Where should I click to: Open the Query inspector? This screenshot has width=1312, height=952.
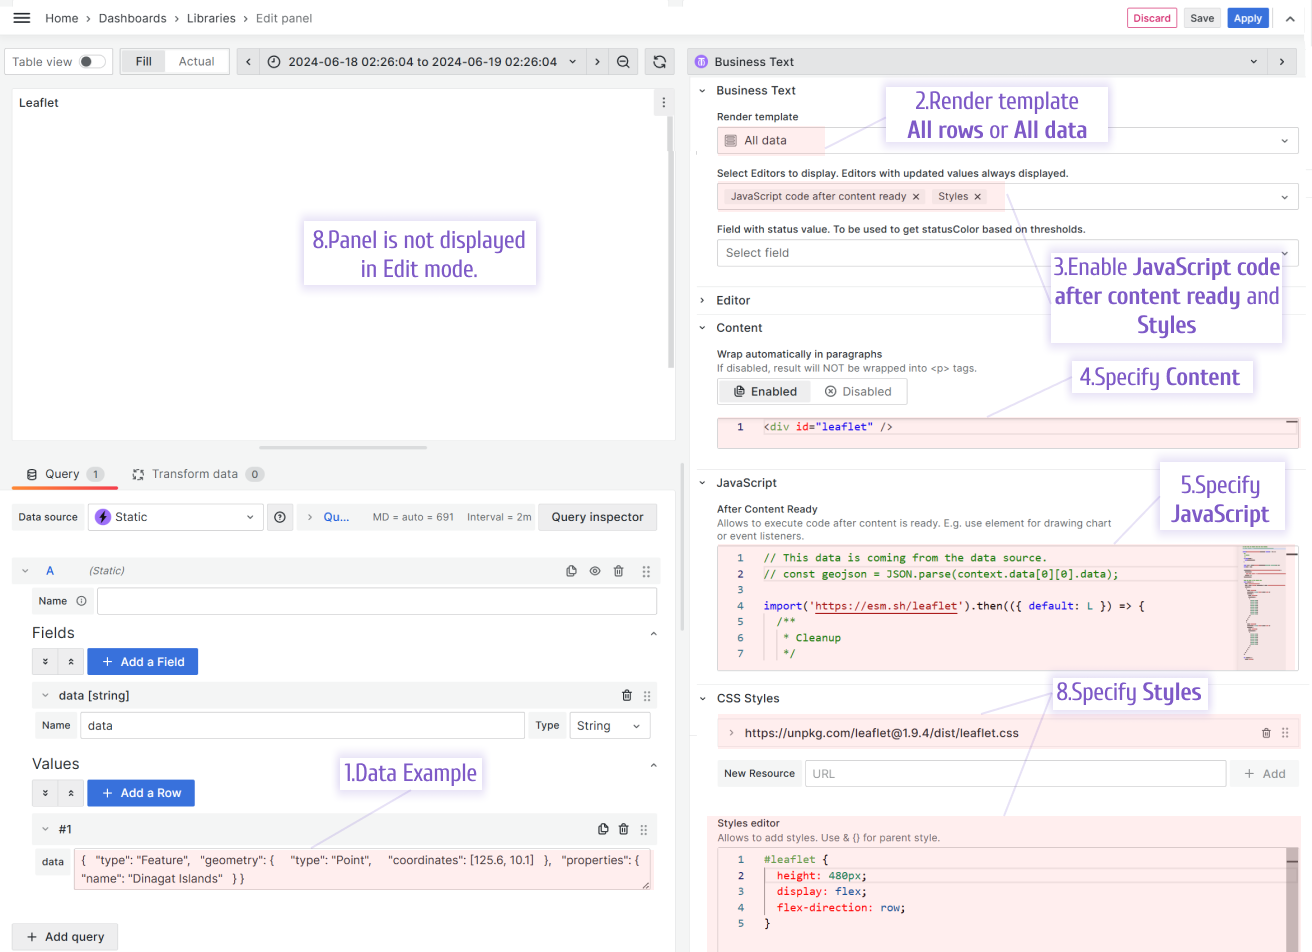(597, 516)
